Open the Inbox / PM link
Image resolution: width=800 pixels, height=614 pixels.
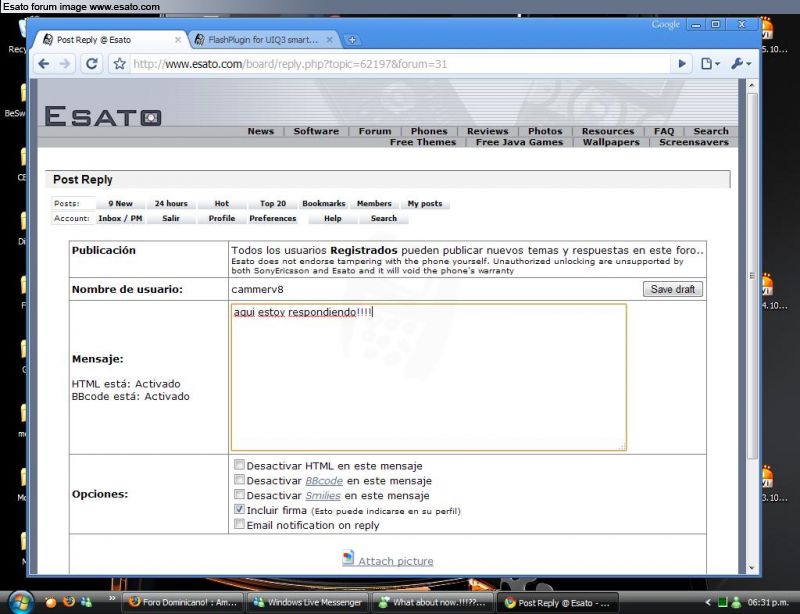tap(120, 218)
